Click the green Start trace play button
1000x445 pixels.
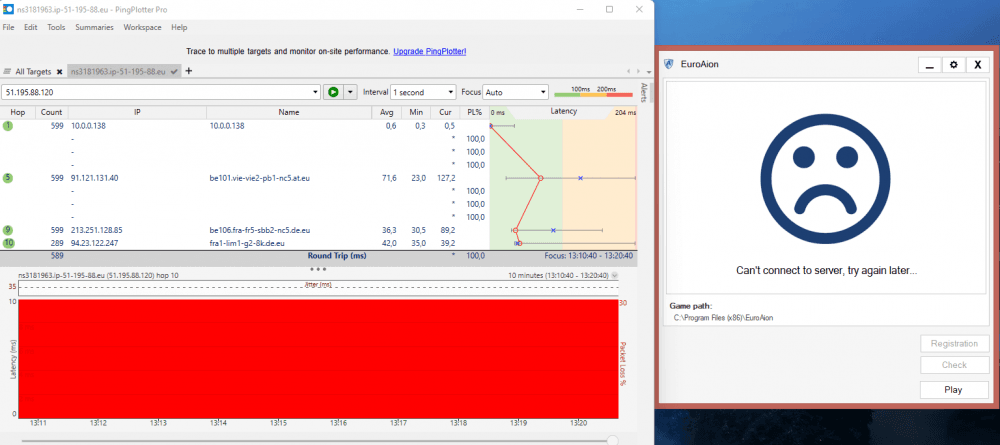333,92
